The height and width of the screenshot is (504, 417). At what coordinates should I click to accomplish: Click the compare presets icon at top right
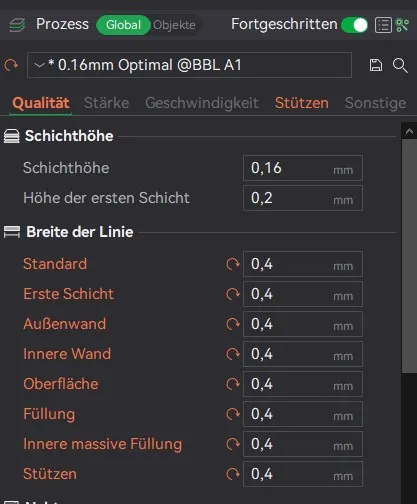coord(402,25)
